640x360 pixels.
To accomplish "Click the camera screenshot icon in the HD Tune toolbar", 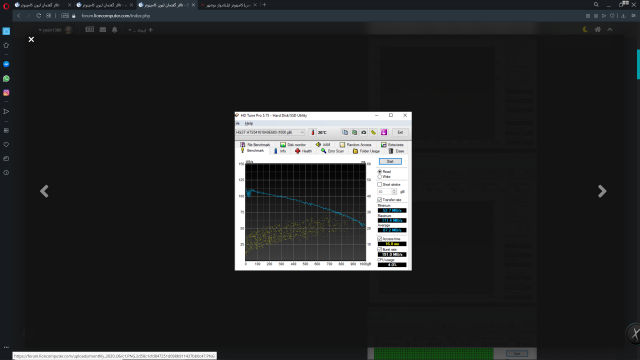I will pyautogui.click(x=364, y=132).
